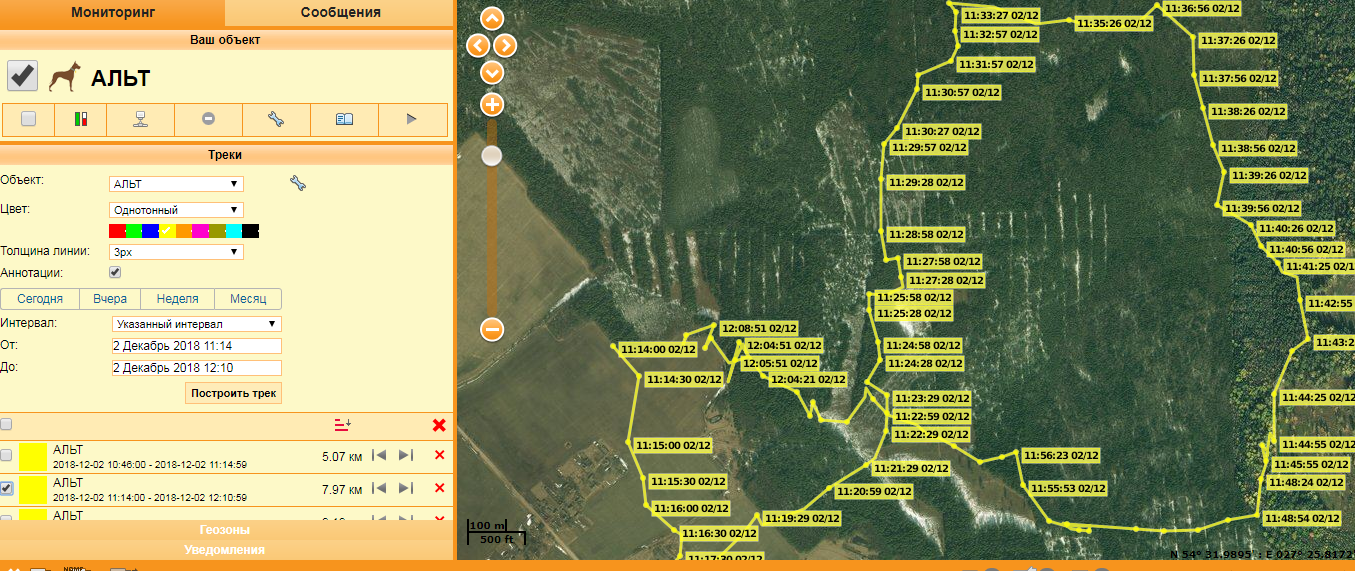The image size is (1355, 571).
Task: Click the sort tracks icon above list
Action: click(x=342, y=425)
